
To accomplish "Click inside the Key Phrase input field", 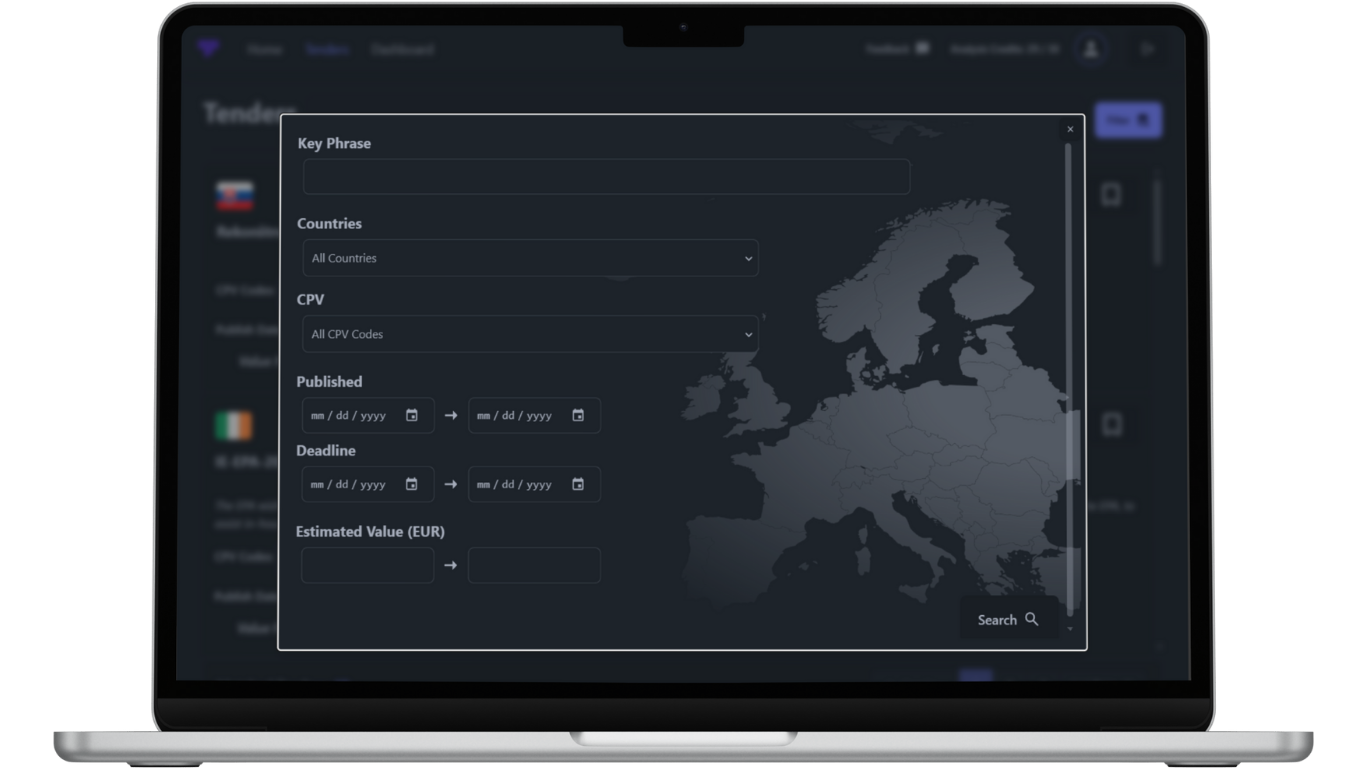I will point(606,176).
